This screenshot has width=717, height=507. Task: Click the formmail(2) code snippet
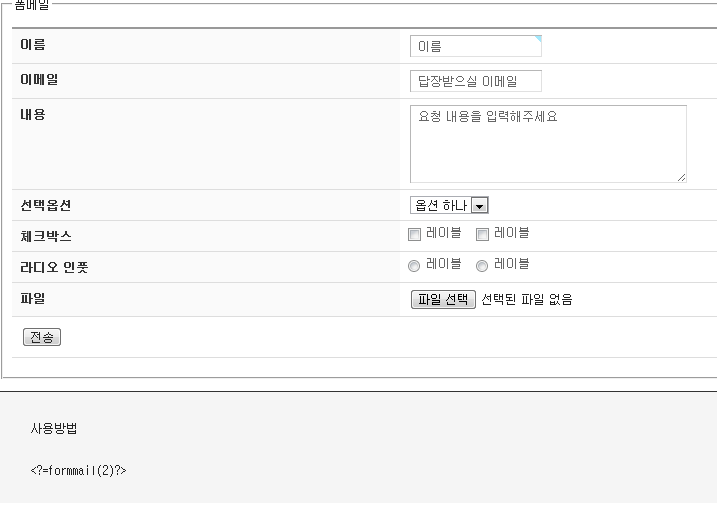coord(79,469)
